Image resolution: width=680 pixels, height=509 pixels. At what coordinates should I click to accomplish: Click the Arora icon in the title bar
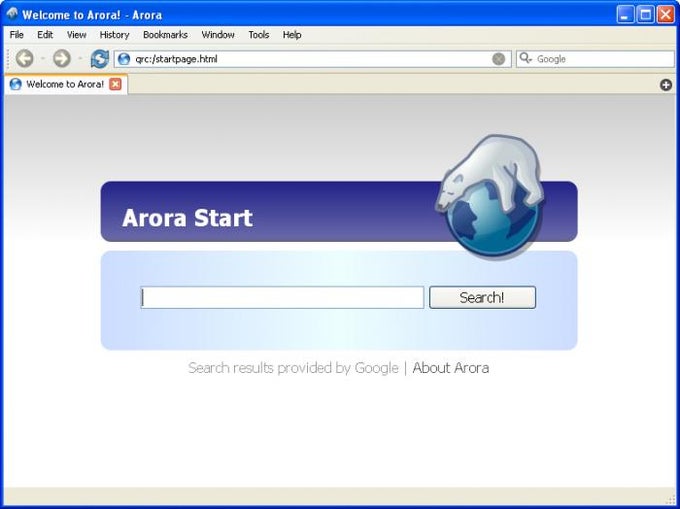[12, 14]
